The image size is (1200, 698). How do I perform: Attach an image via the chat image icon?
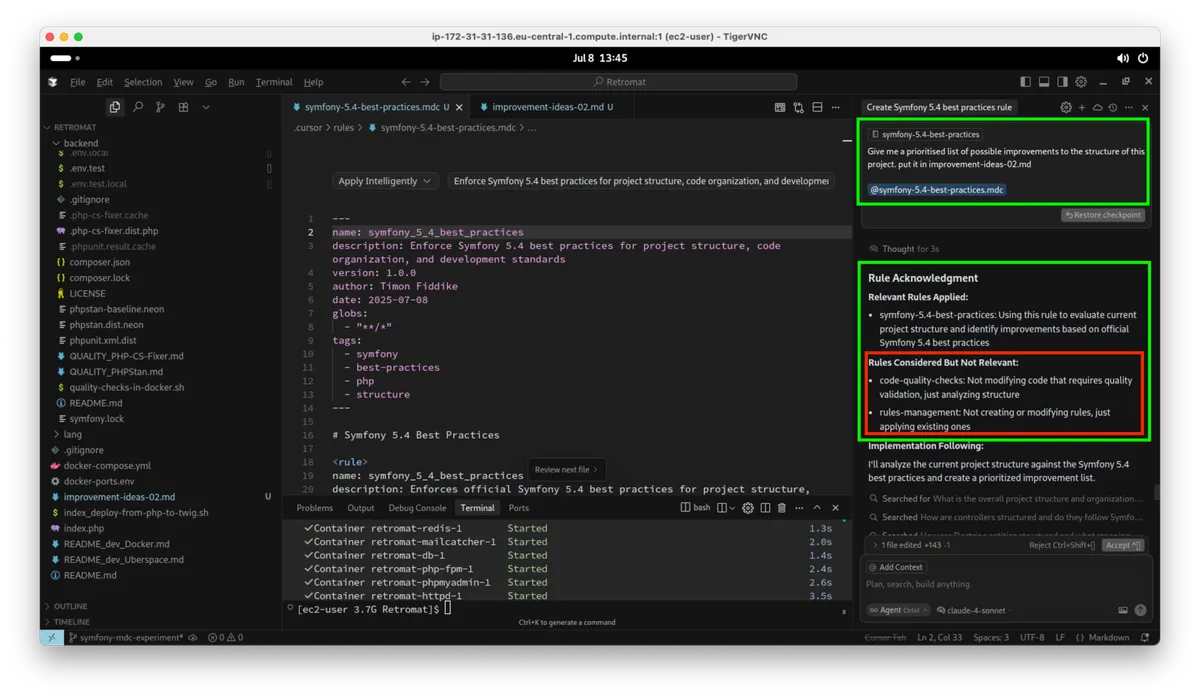tap(1121, 609)
